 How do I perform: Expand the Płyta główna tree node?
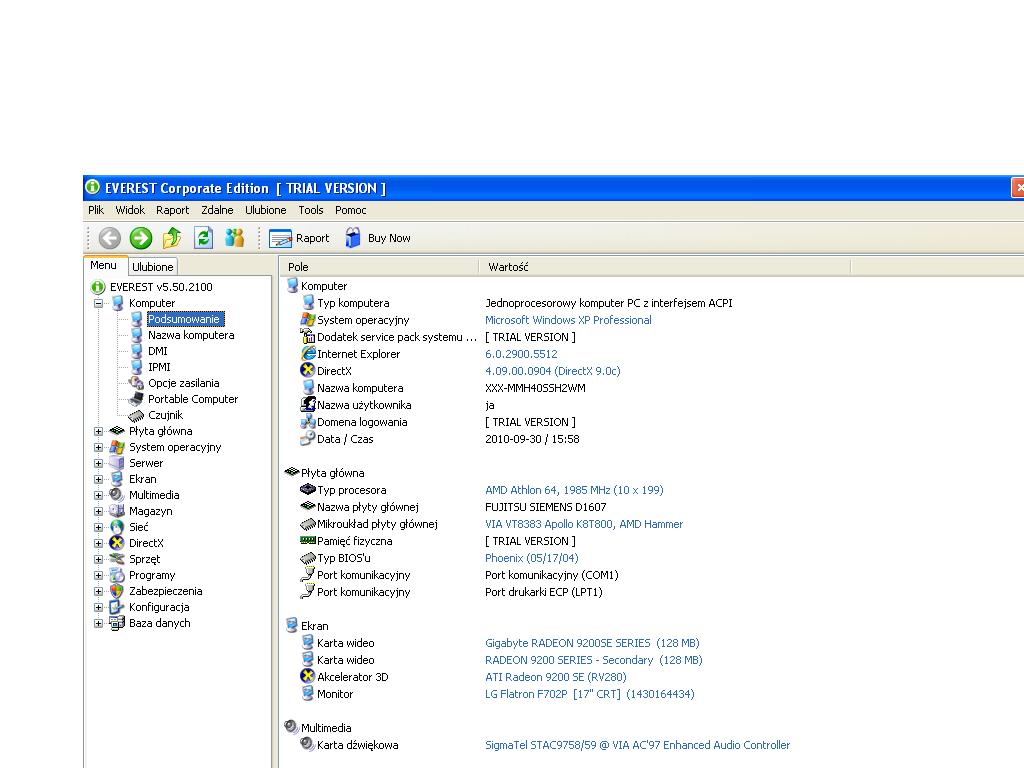point(98,432)
